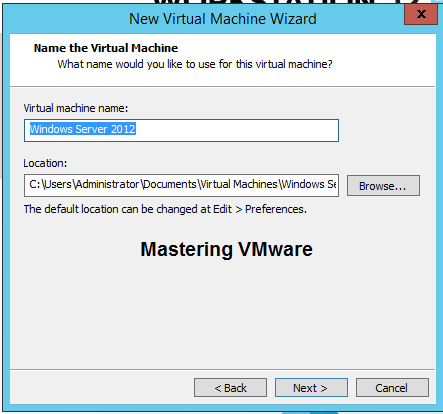
Task: Go to previous step with Back
Action: click(x=230, y=388)
